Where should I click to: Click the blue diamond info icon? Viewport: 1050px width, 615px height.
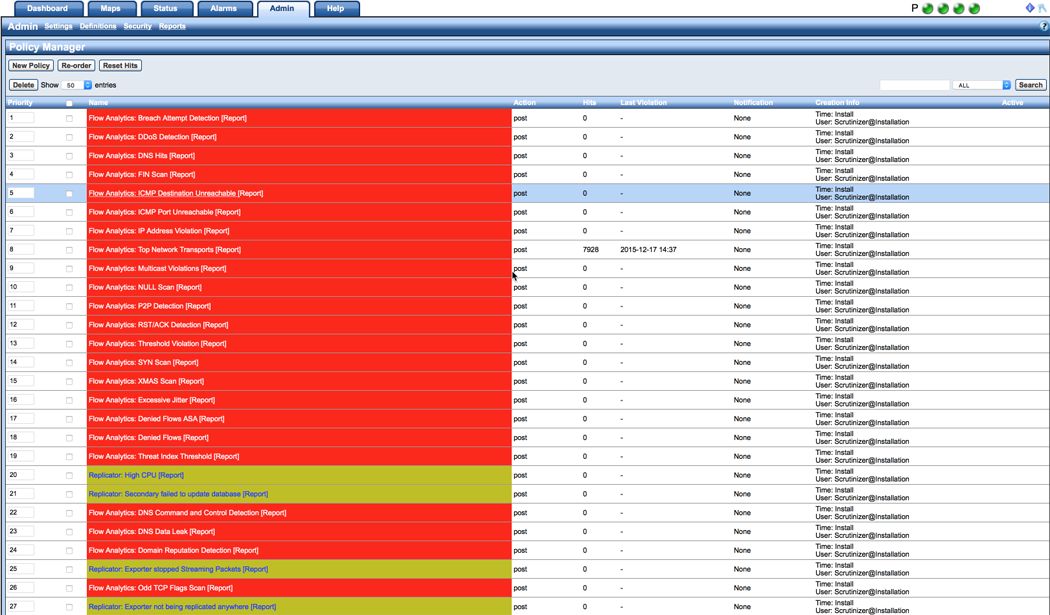pyautogui.click(x=1029, y=8)
